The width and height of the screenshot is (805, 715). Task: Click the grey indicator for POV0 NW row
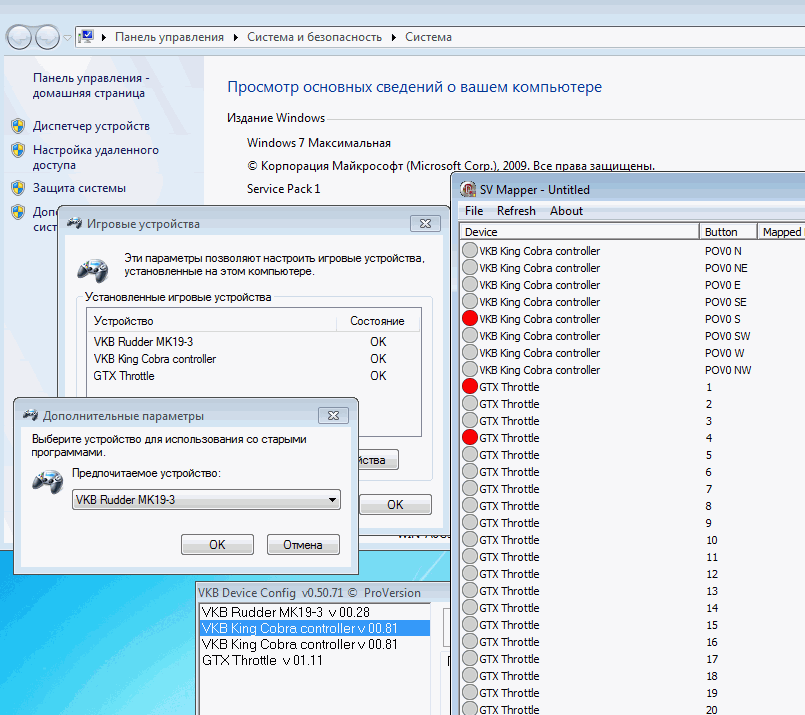tap(470, 369)
